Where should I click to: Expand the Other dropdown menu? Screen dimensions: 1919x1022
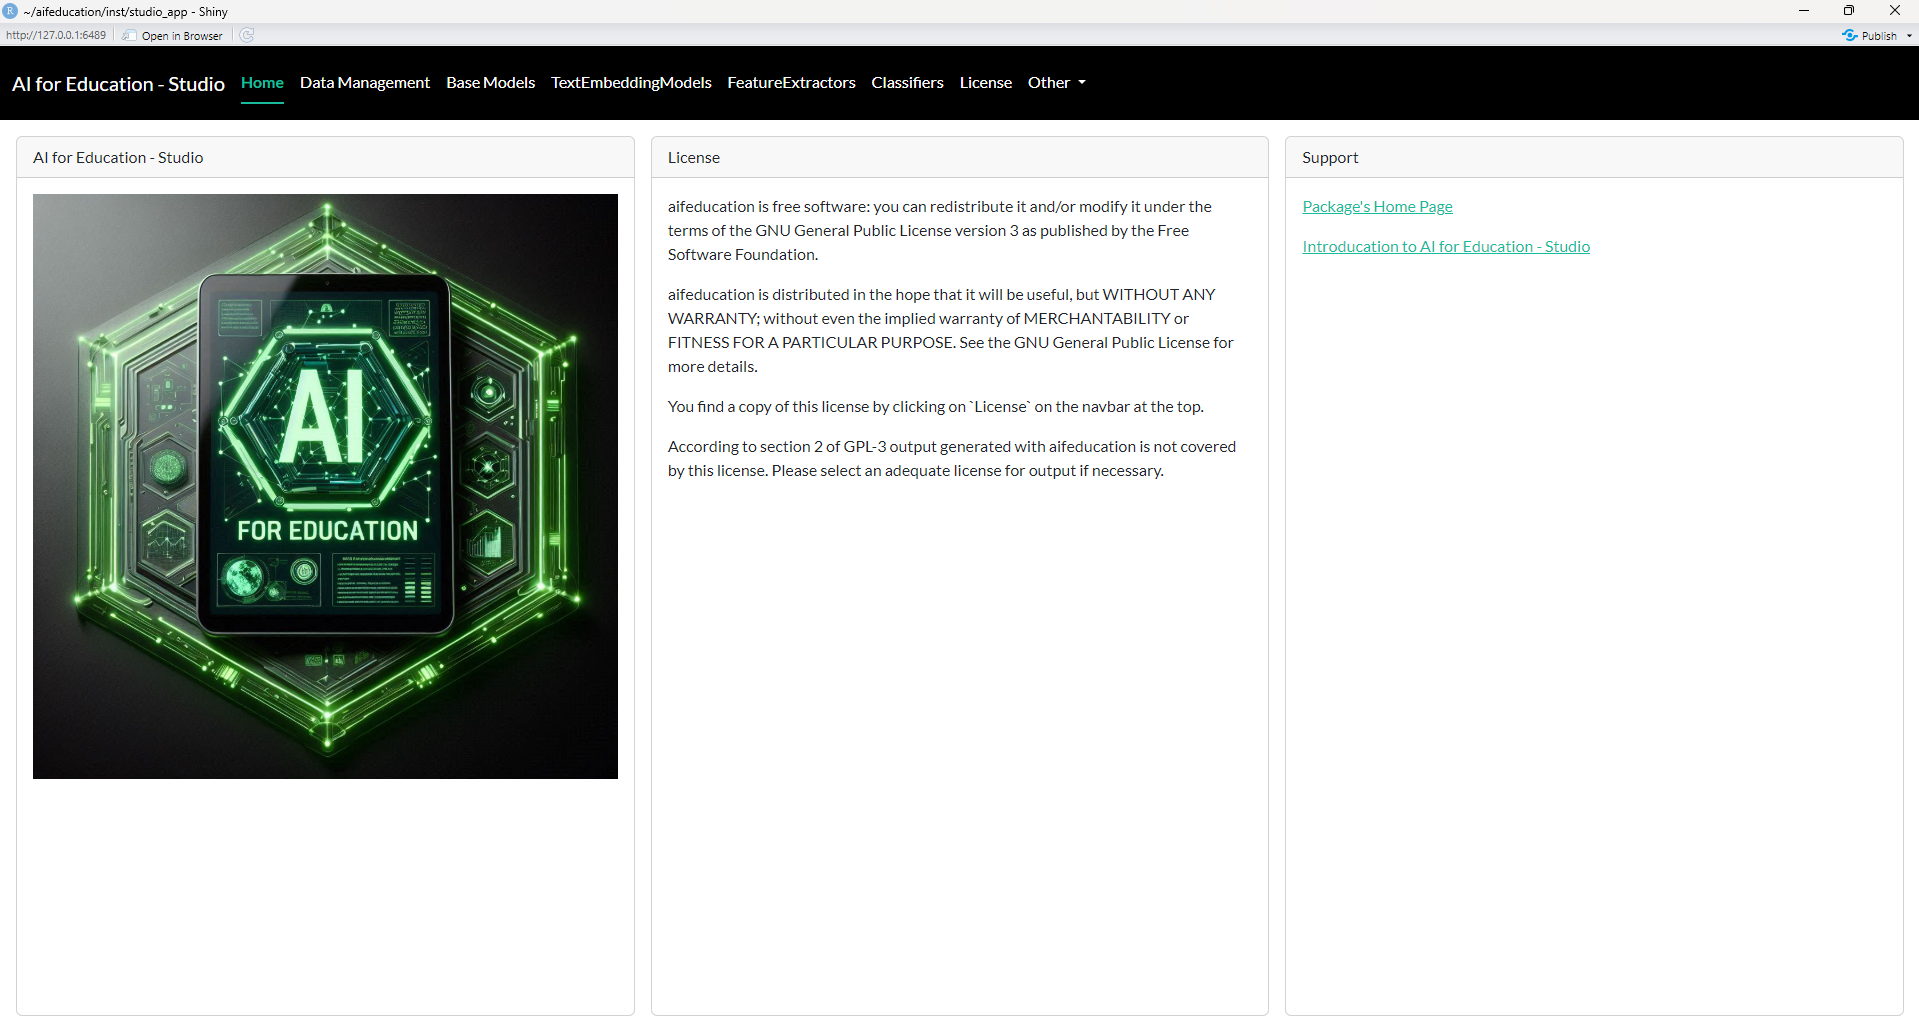pos(1056,83)
